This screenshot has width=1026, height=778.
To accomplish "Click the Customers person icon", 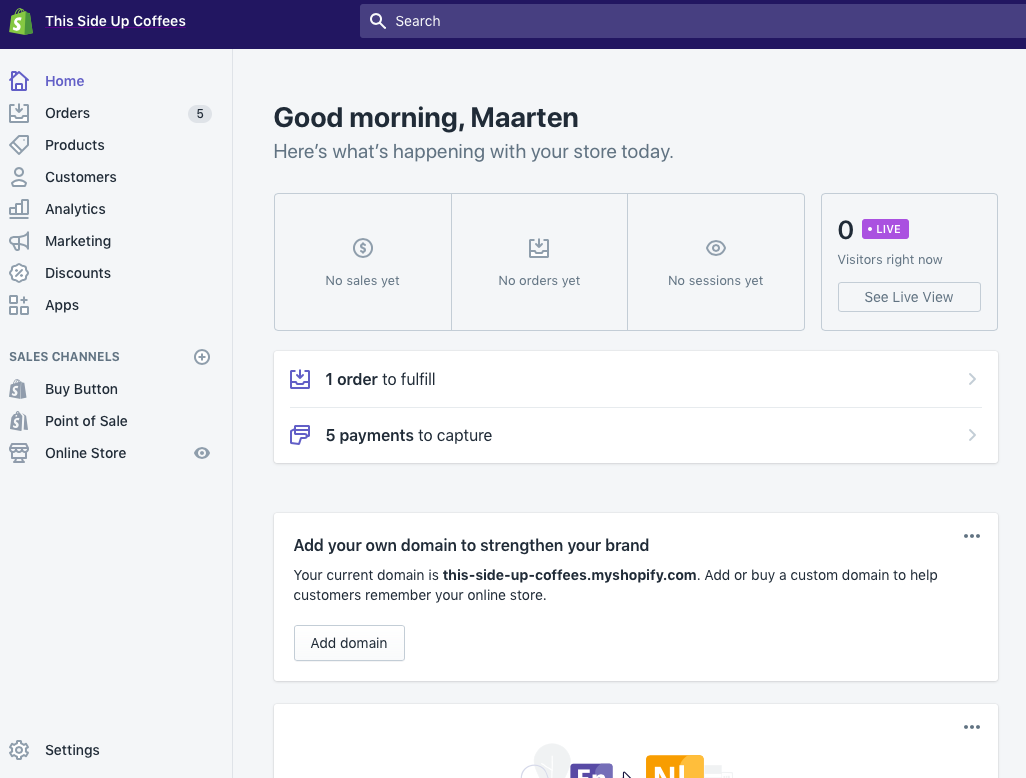I will [x=19, y=177].
